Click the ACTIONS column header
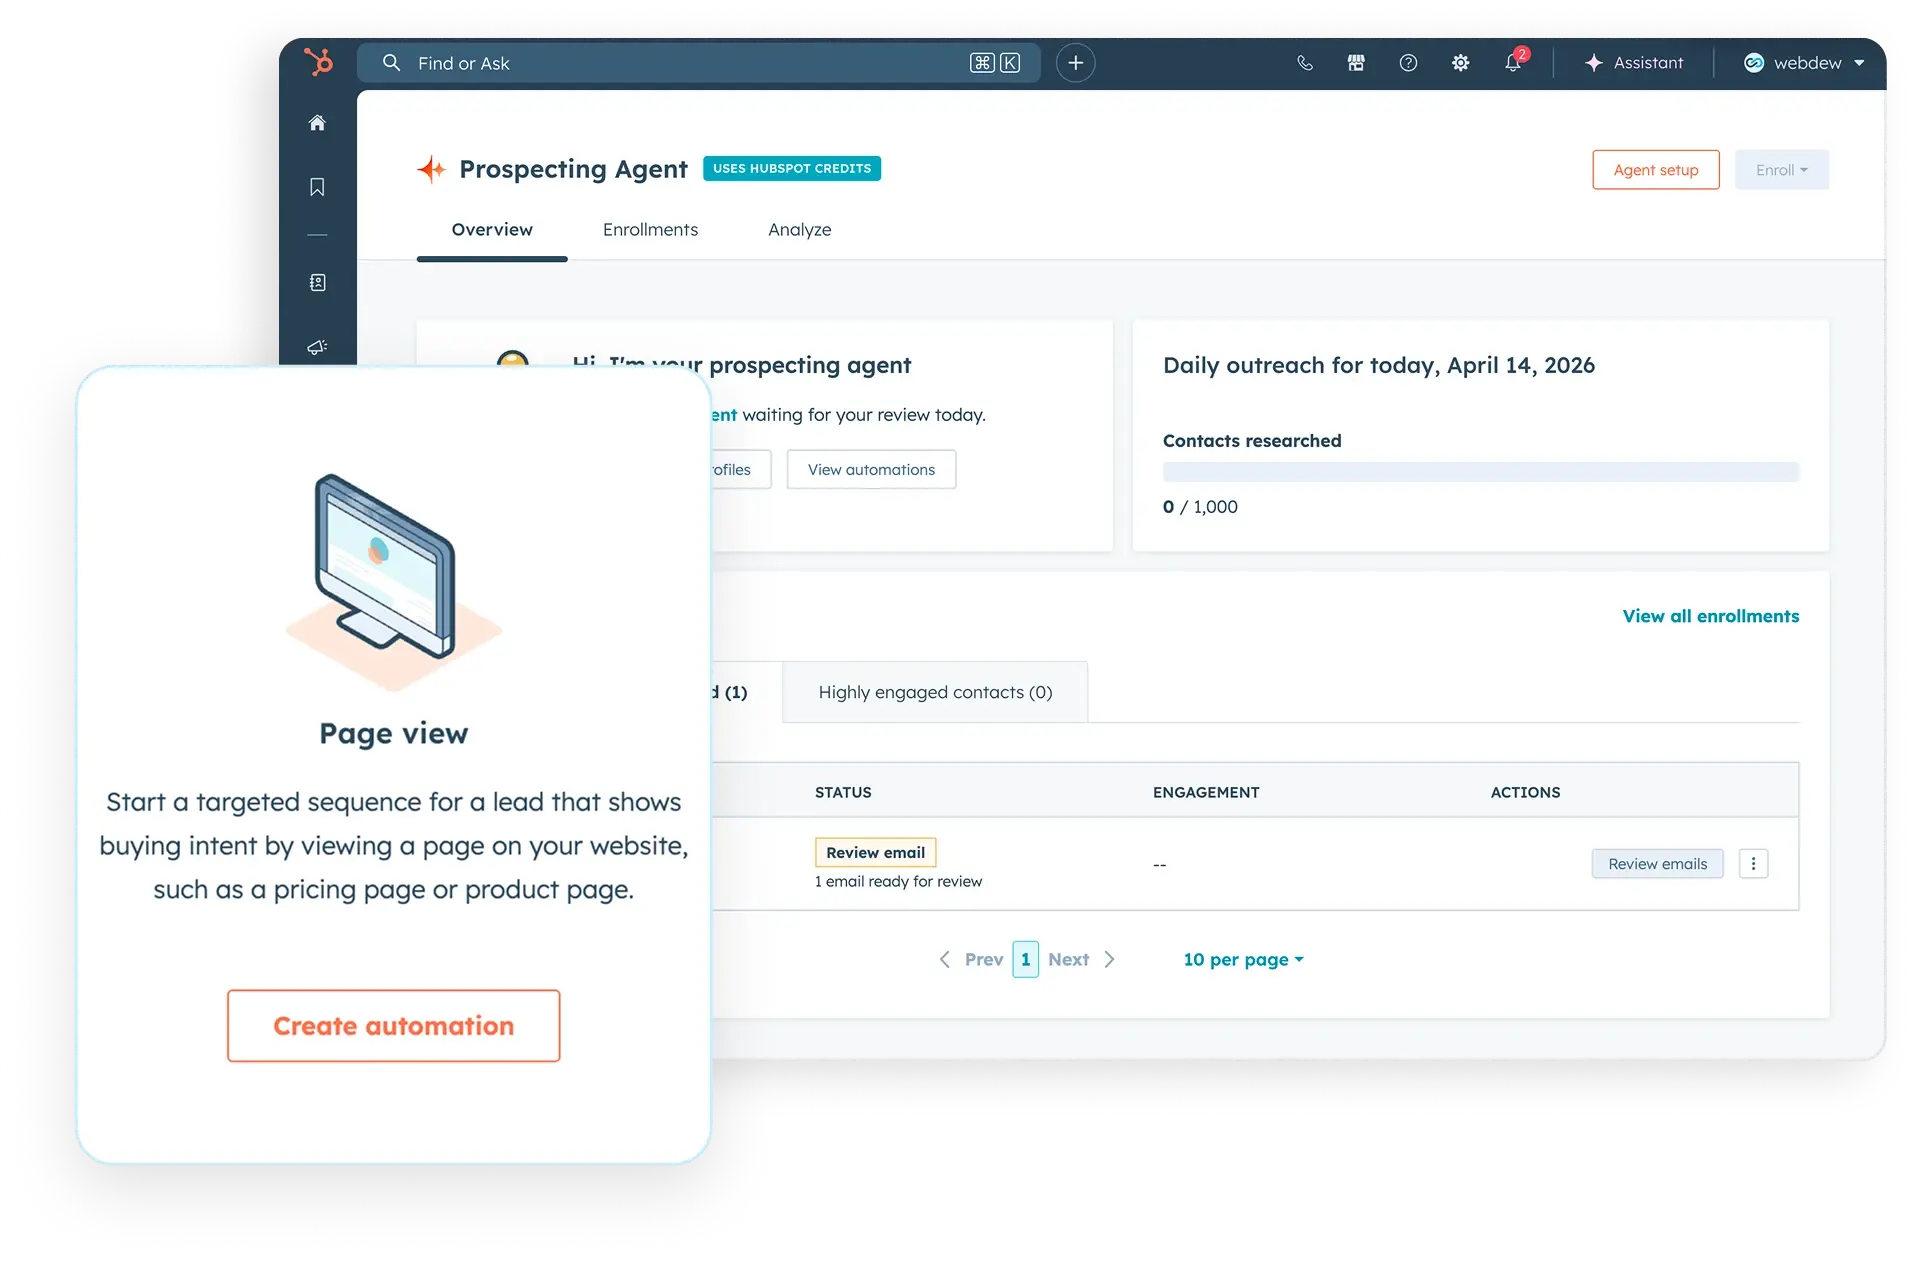 1525,793
